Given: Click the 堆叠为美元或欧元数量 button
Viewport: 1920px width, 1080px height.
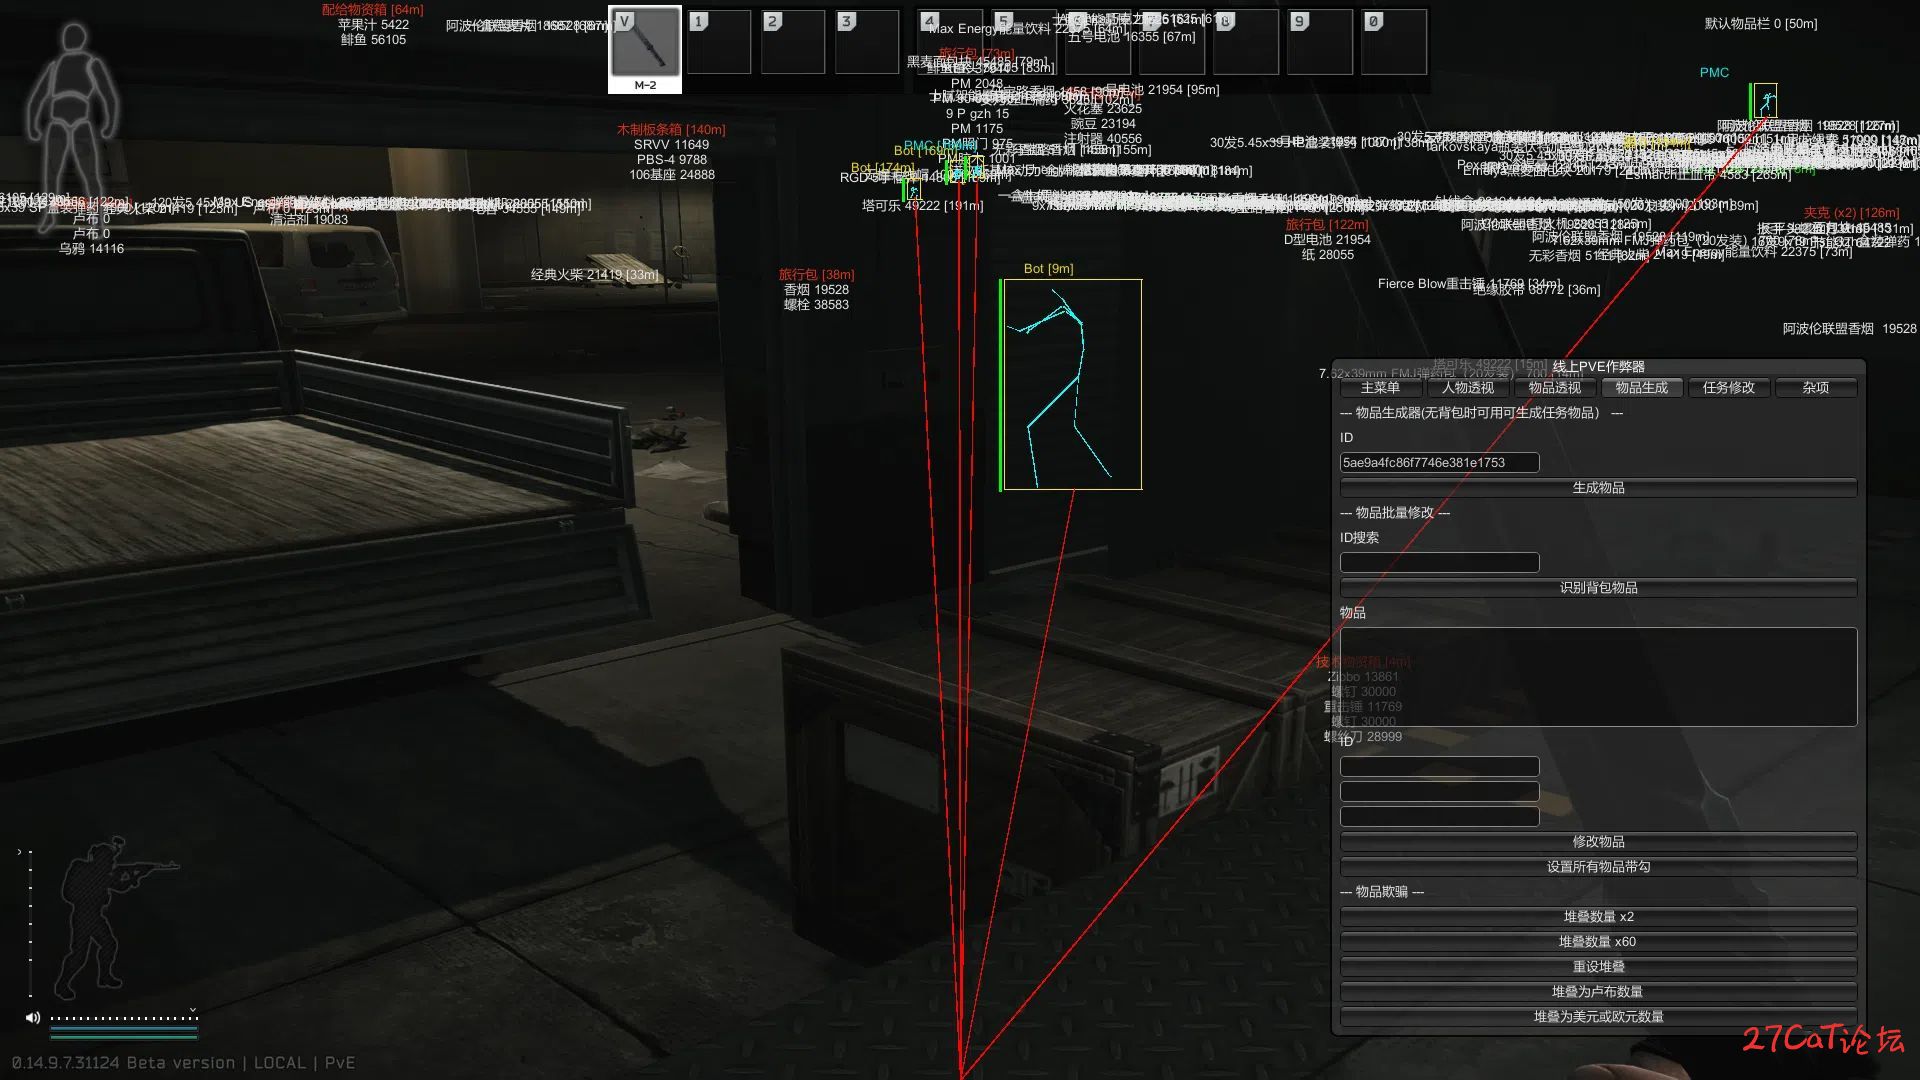Looking at the screenshot, I should pyautogui.click(x=1598, y=1017).
